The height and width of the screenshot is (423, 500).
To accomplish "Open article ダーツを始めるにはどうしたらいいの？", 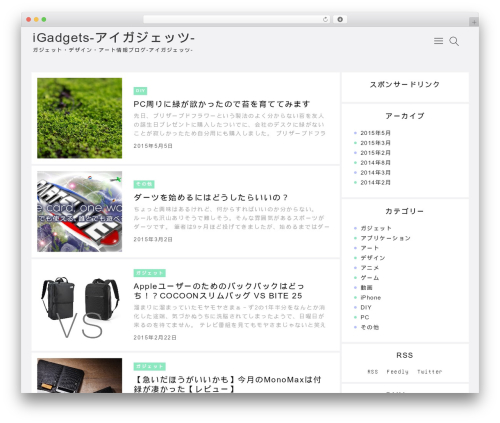I will (x=211, y=197).
